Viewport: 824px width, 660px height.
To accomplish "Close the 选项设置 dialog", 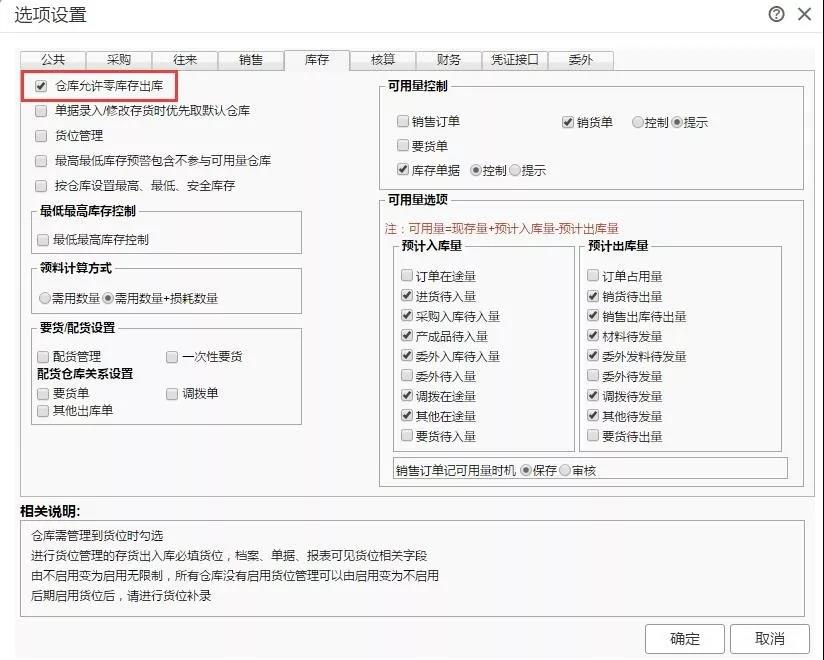I will [x=805, y=14].
